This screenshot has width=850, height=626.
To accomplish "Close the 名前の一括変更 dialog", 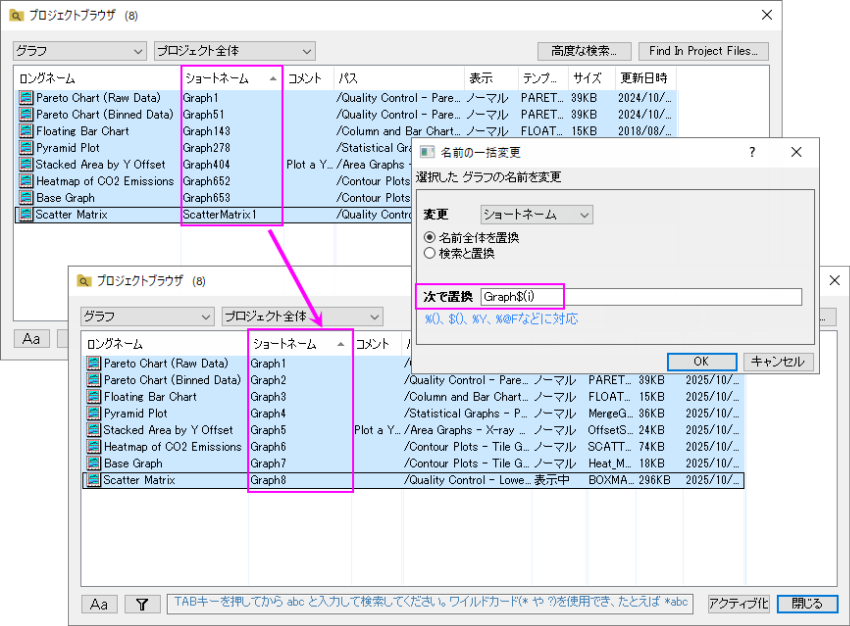I will pos(796,152).
